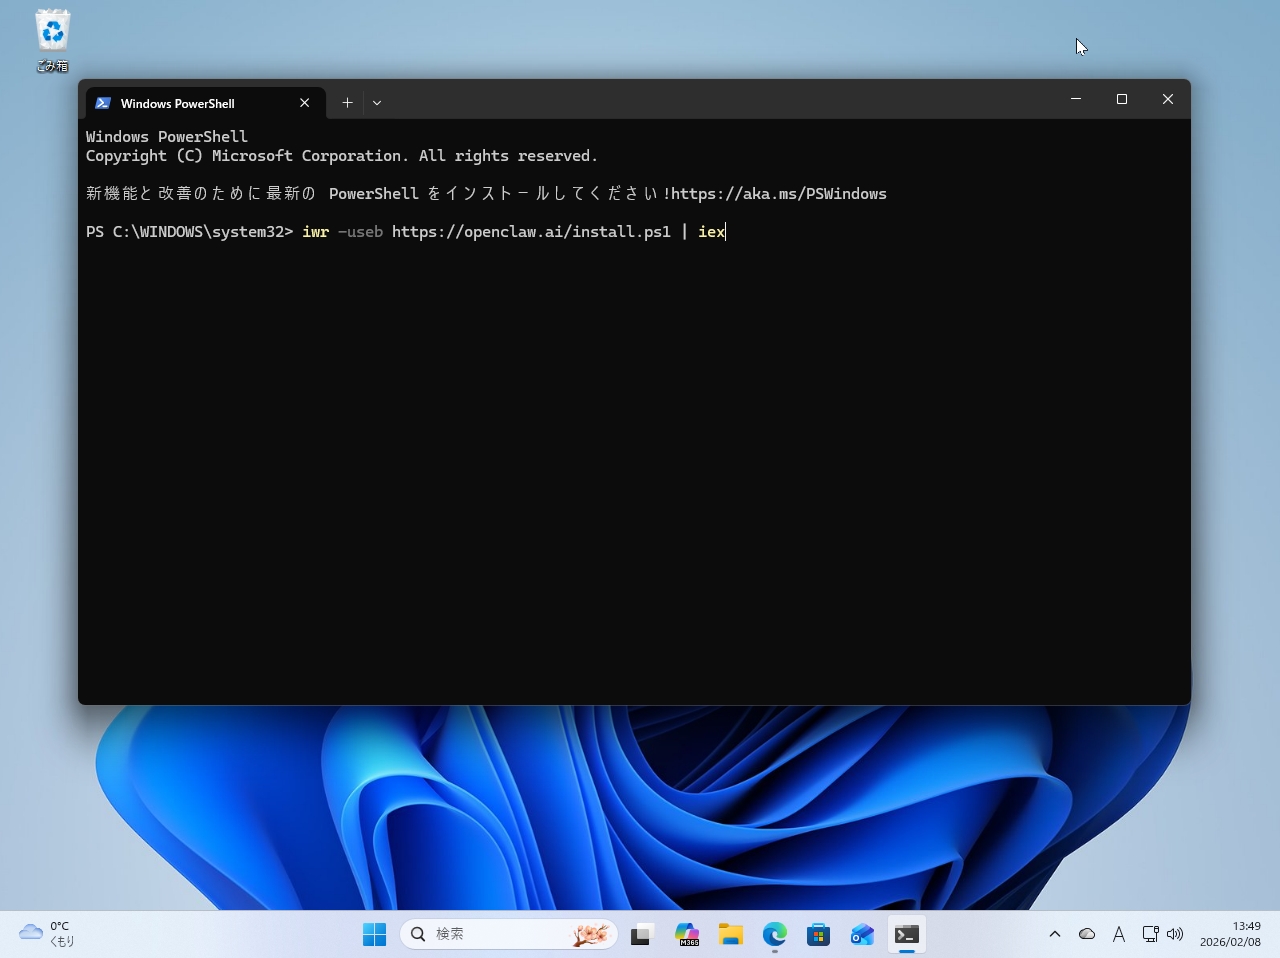This screenshot has width=1280, height=958.
Task: Launch Outlook from the taskbar
Action: point(862,934)
